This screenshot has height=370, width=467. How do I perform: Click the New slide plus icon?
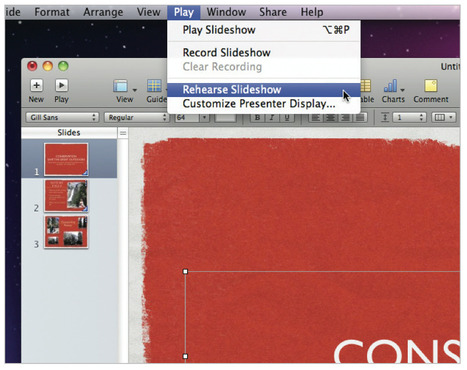tap(36, 86)
